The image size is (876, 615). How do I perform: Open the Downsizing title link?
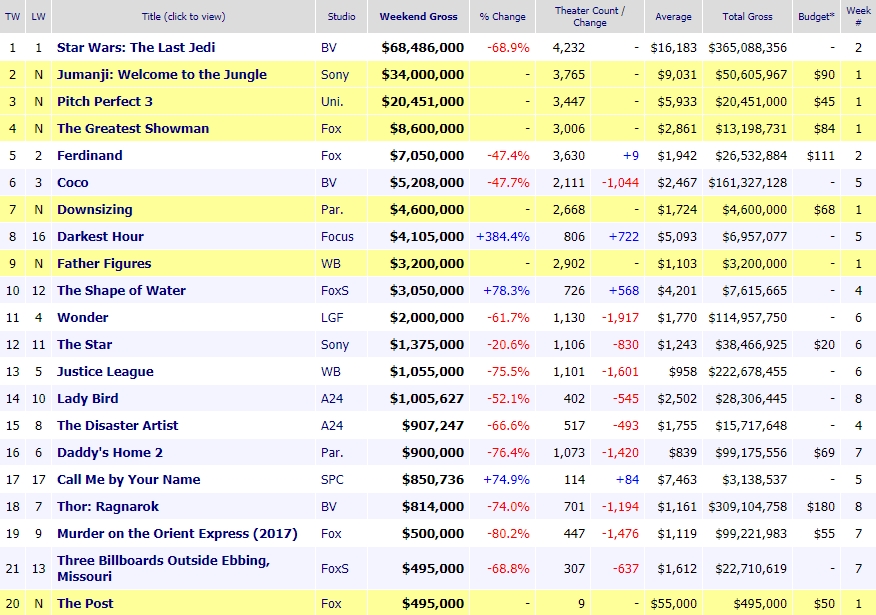[x=94, y=209]
